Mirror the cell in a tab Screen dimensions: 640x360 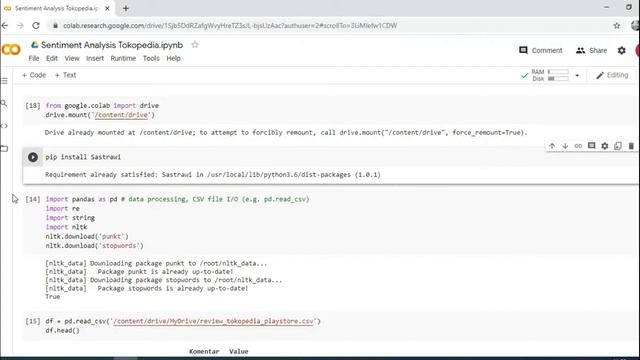click(x=618, y=146)
